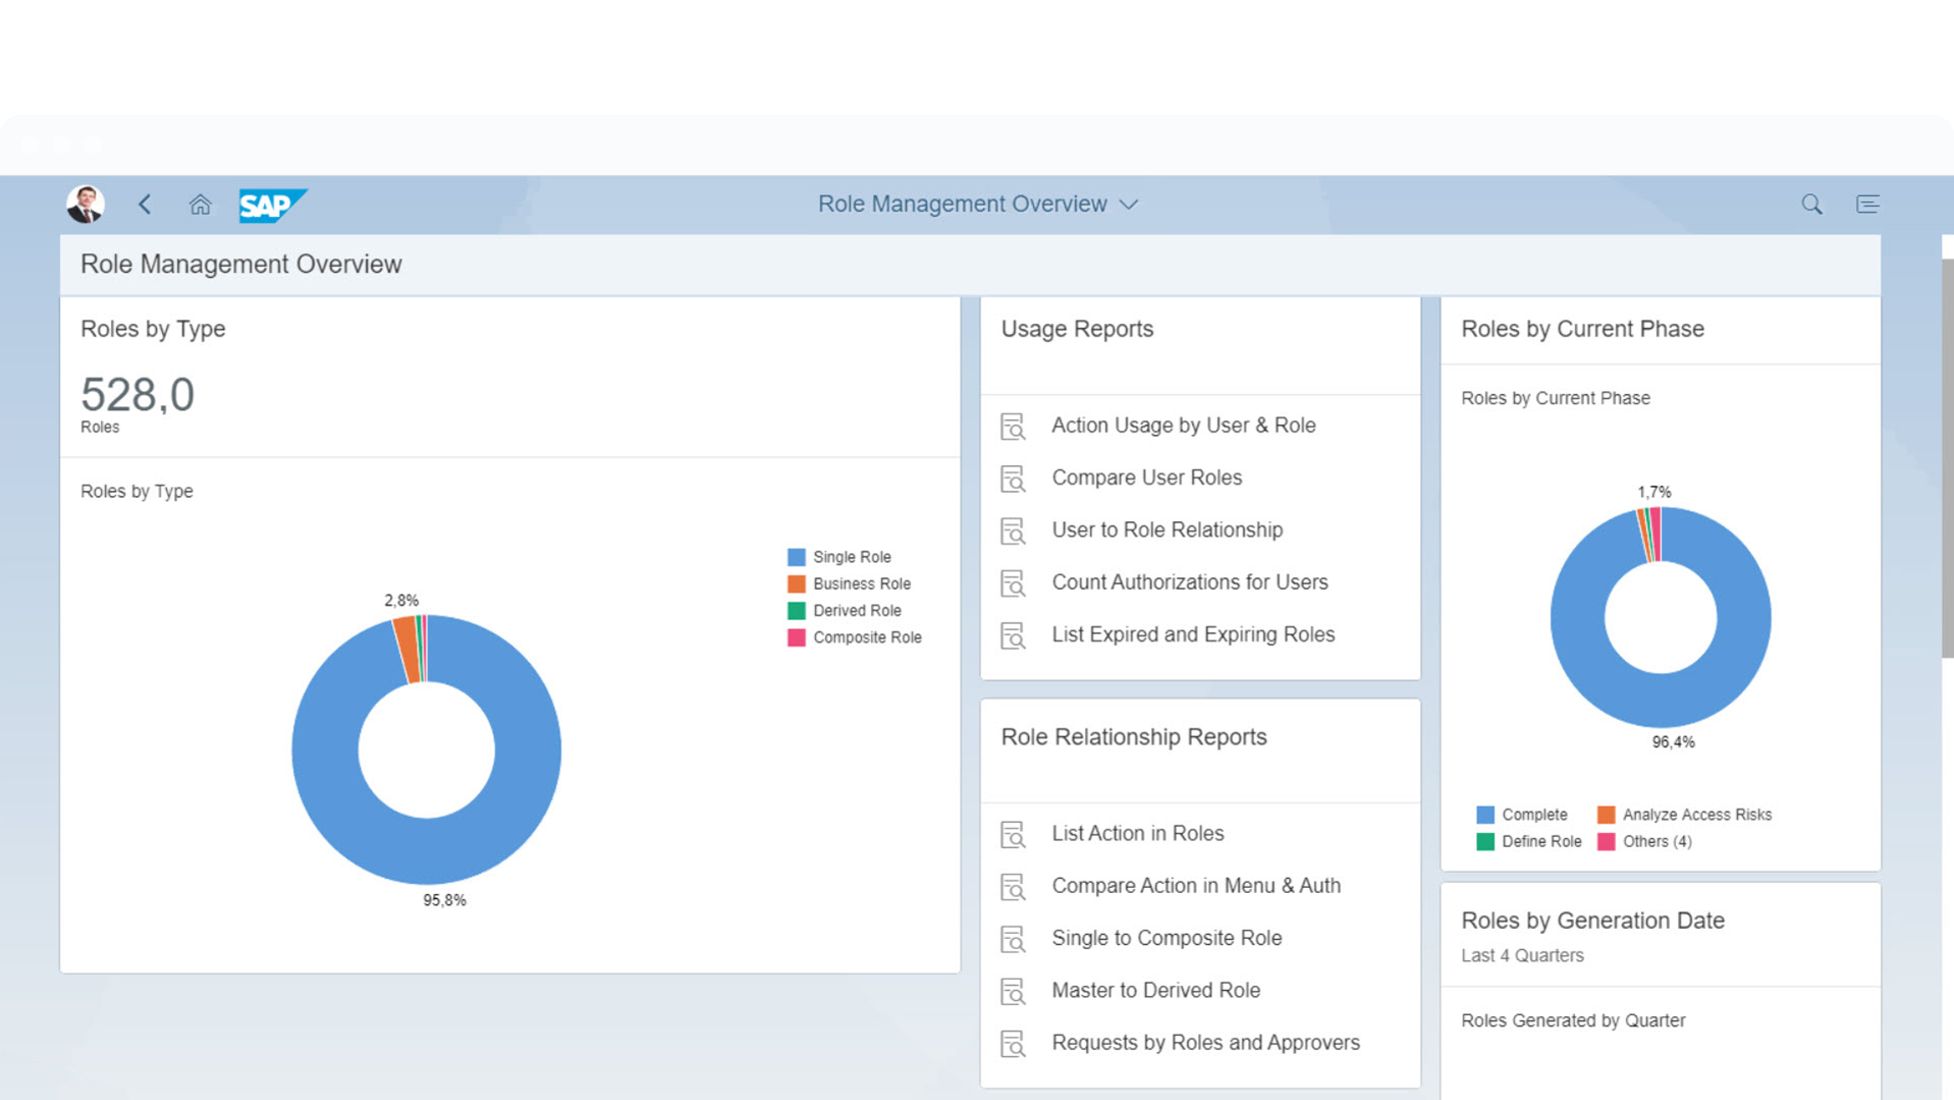Open Single to Composite Role report
This screenshot has width=1954, height=1100.
(x=1166, y=938)
